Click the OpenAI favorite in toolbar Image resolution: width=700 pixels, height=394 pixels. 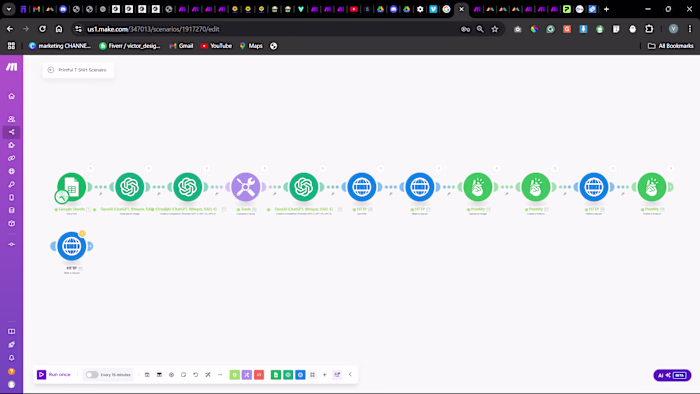pyautogui.click(x=288, y=375)
